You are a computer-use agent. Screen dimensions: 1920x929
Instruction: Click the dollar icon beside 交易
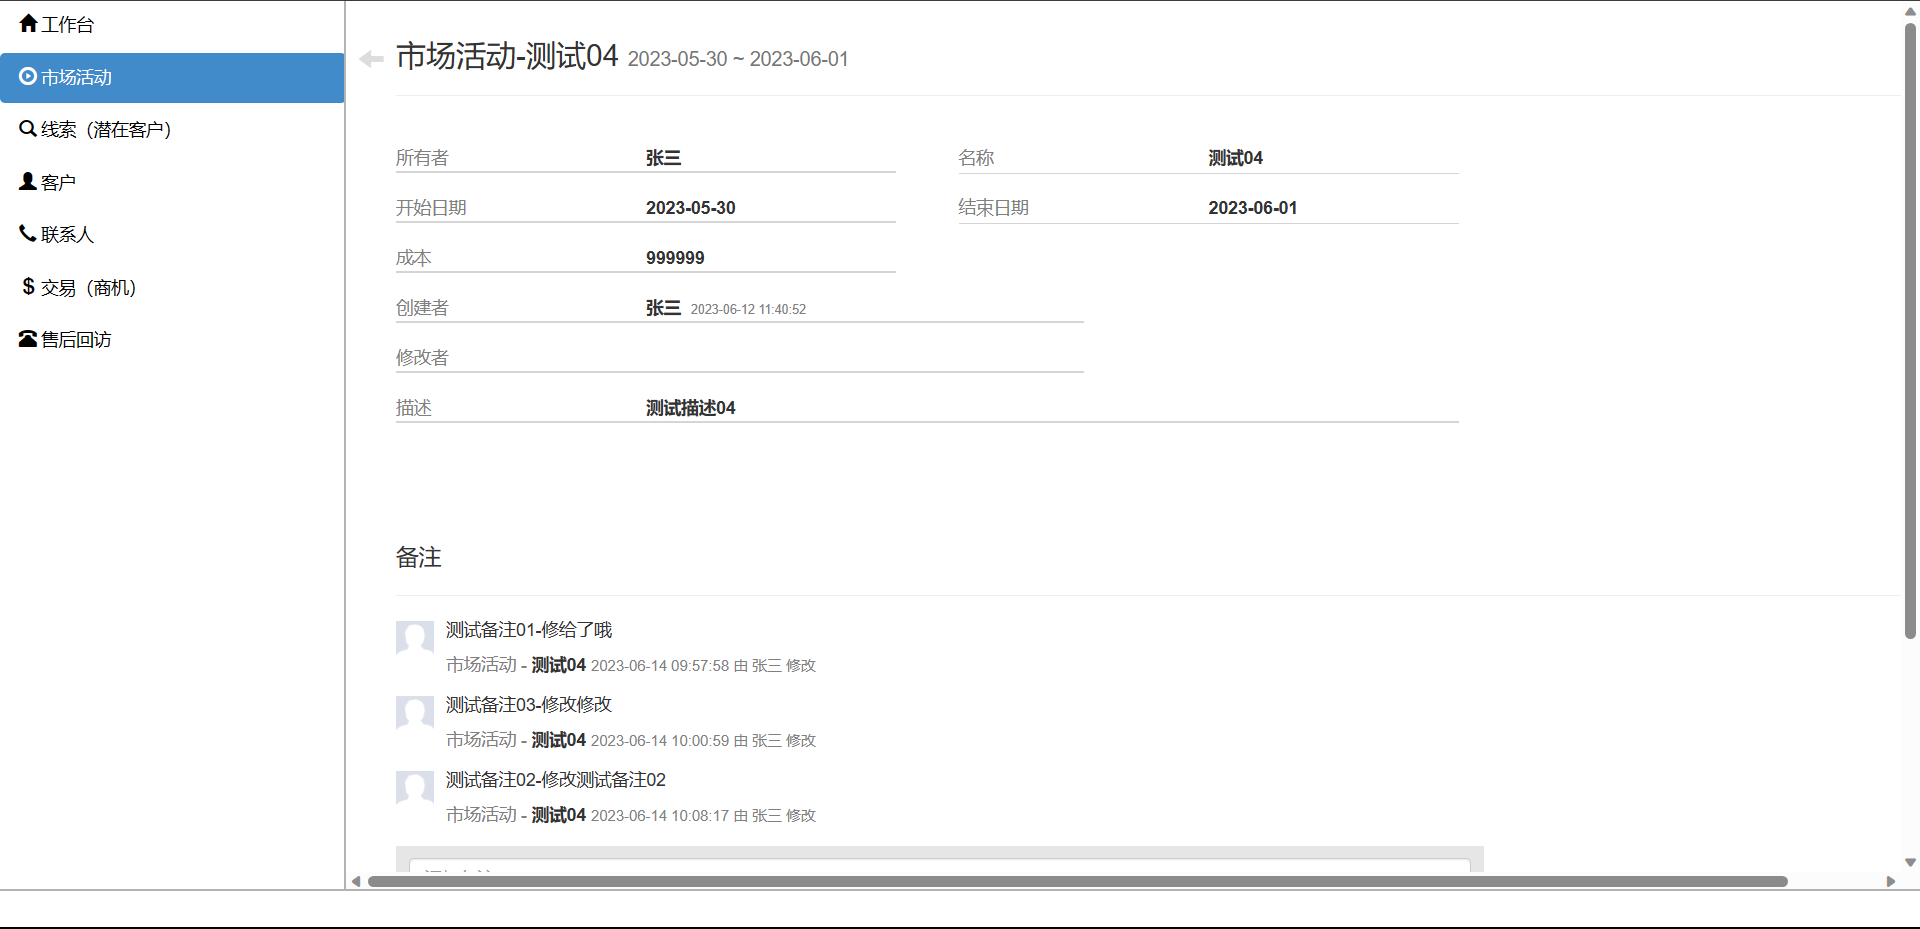point(28,286)
